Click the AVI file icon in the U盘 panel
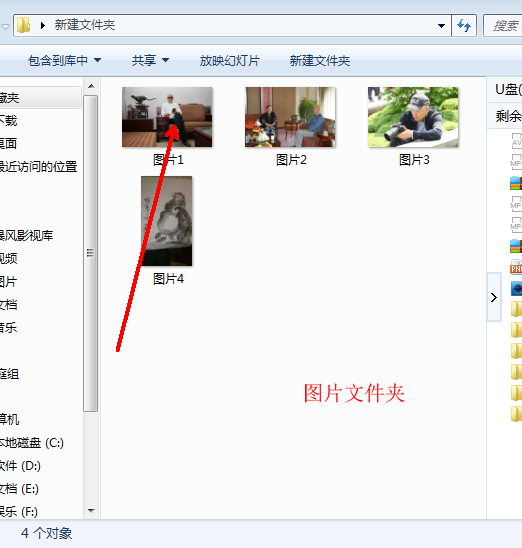Viewport: 522px width, 548px height. coord(516,140)
